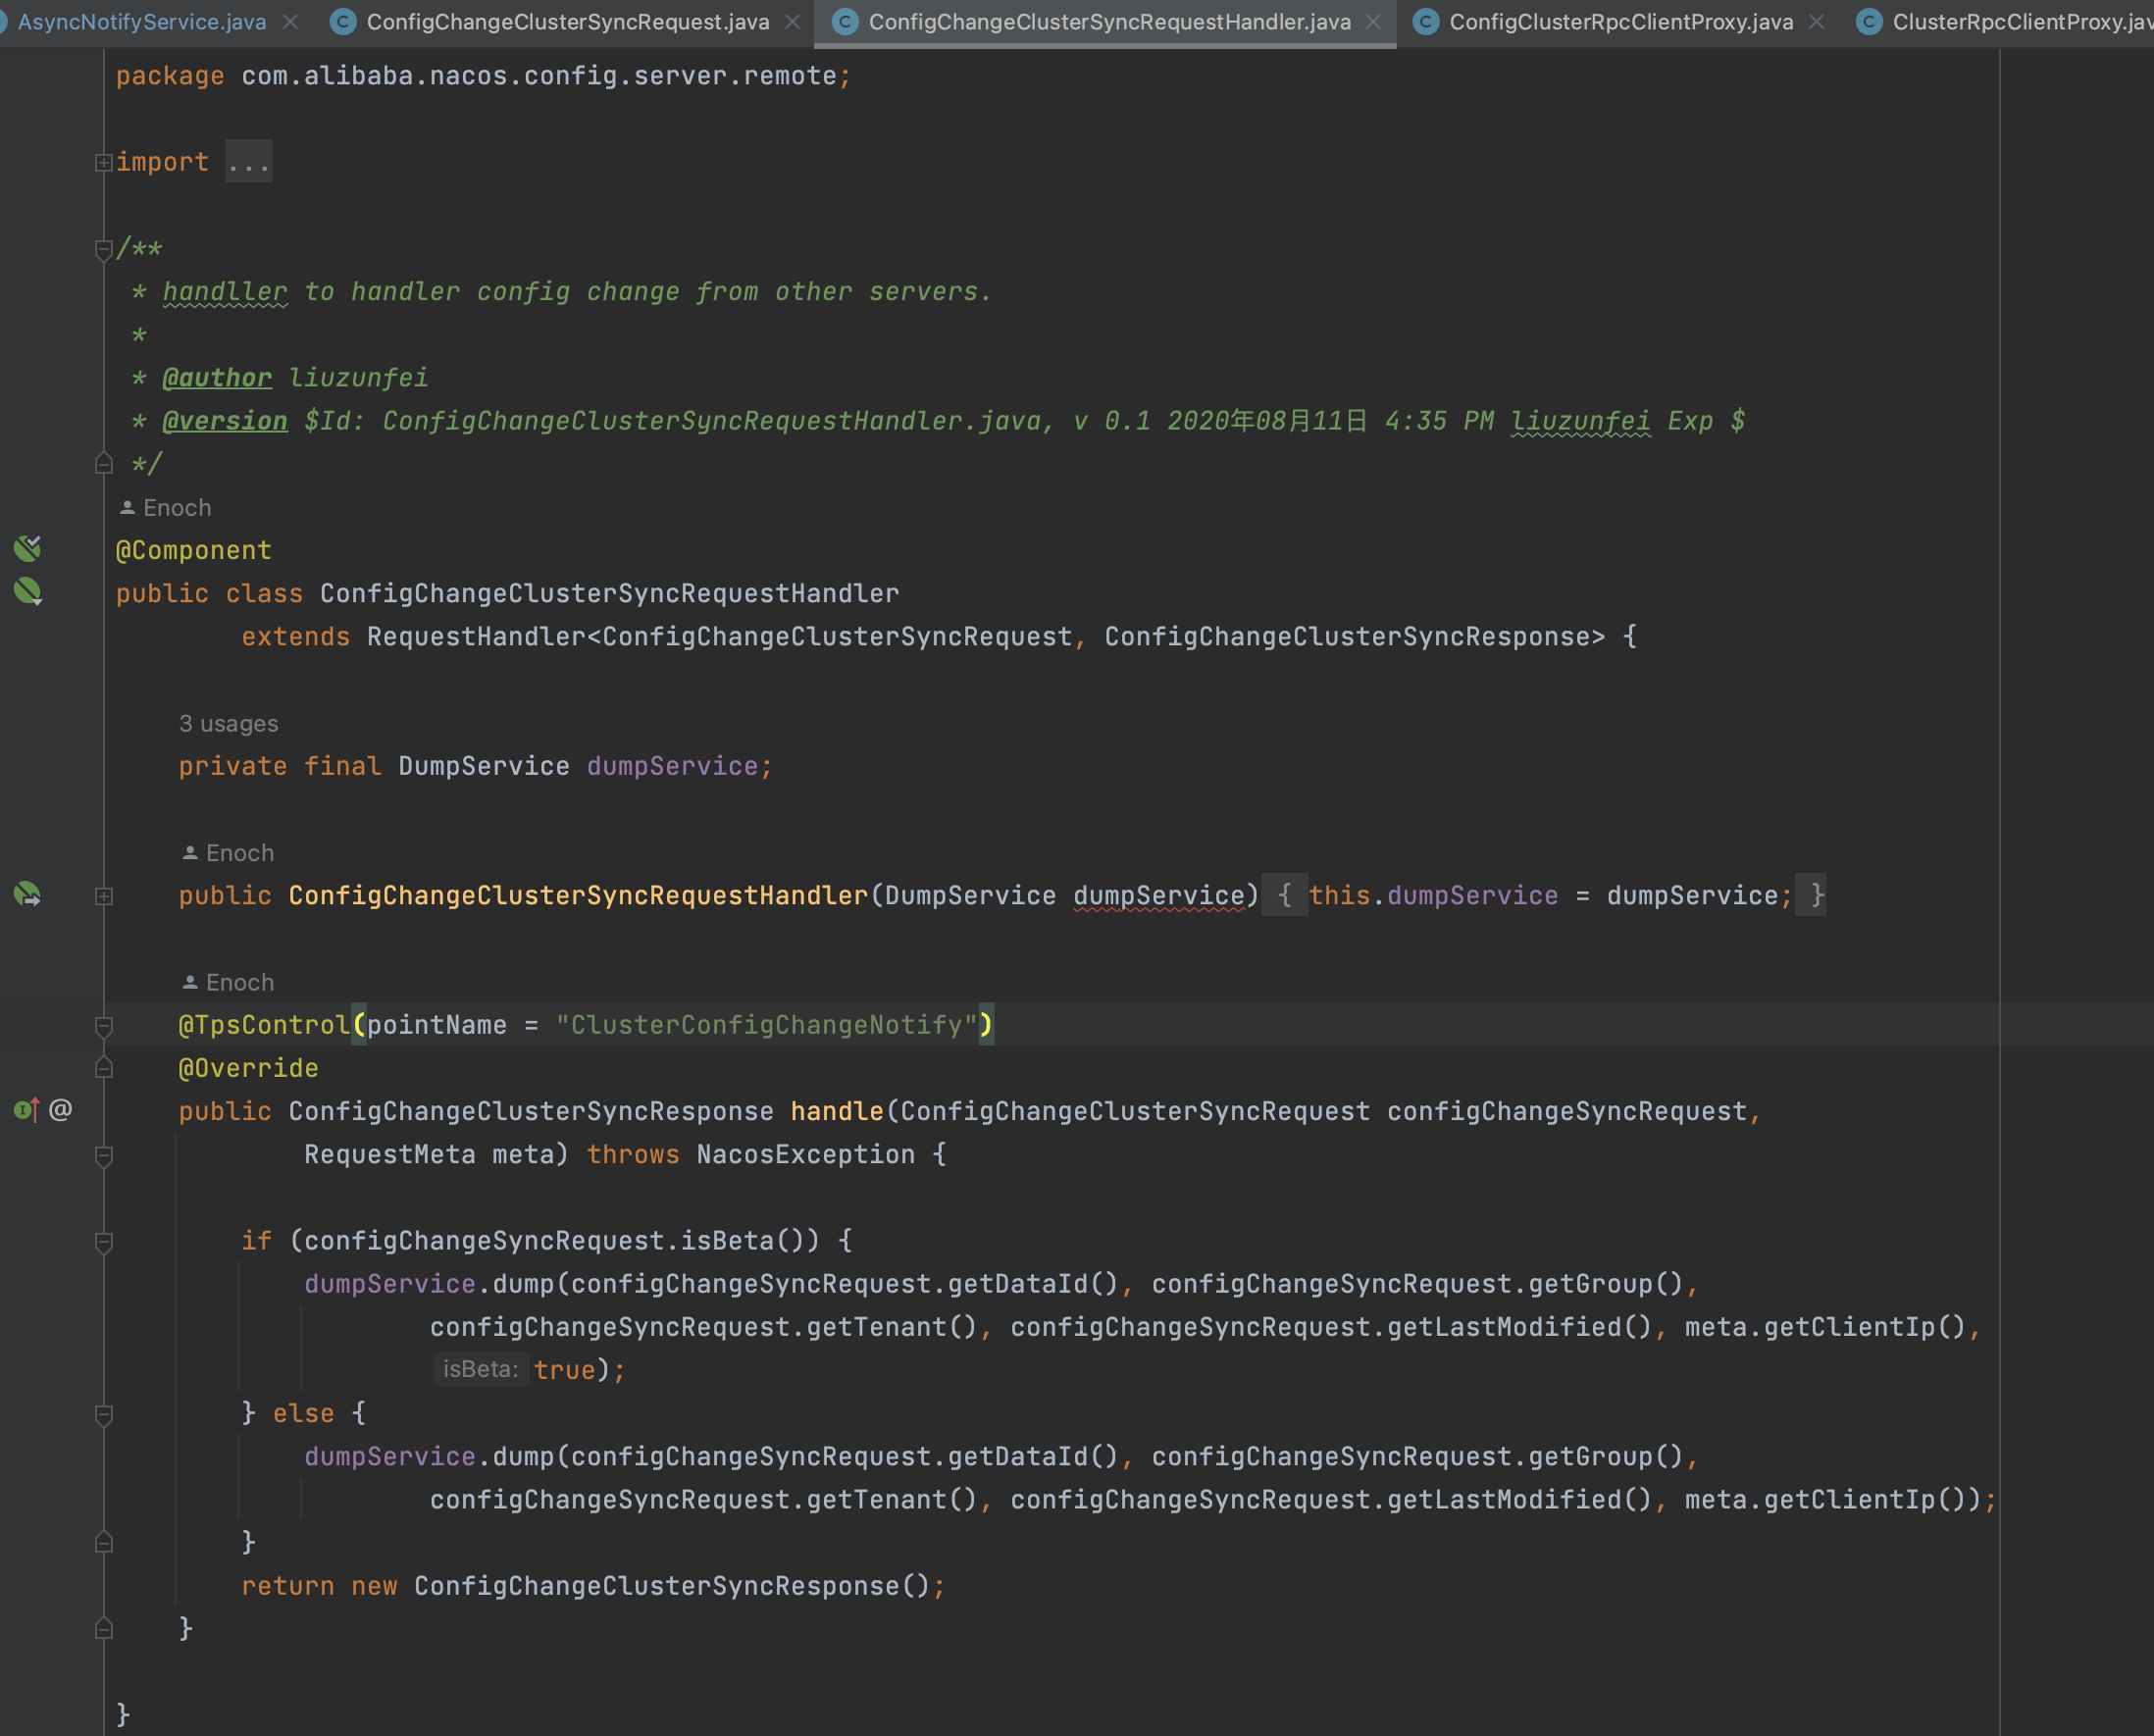Click the Spring bean gutter icon beside @Component
This screenshot has height=1736, width=2154.
pos(27,548)
